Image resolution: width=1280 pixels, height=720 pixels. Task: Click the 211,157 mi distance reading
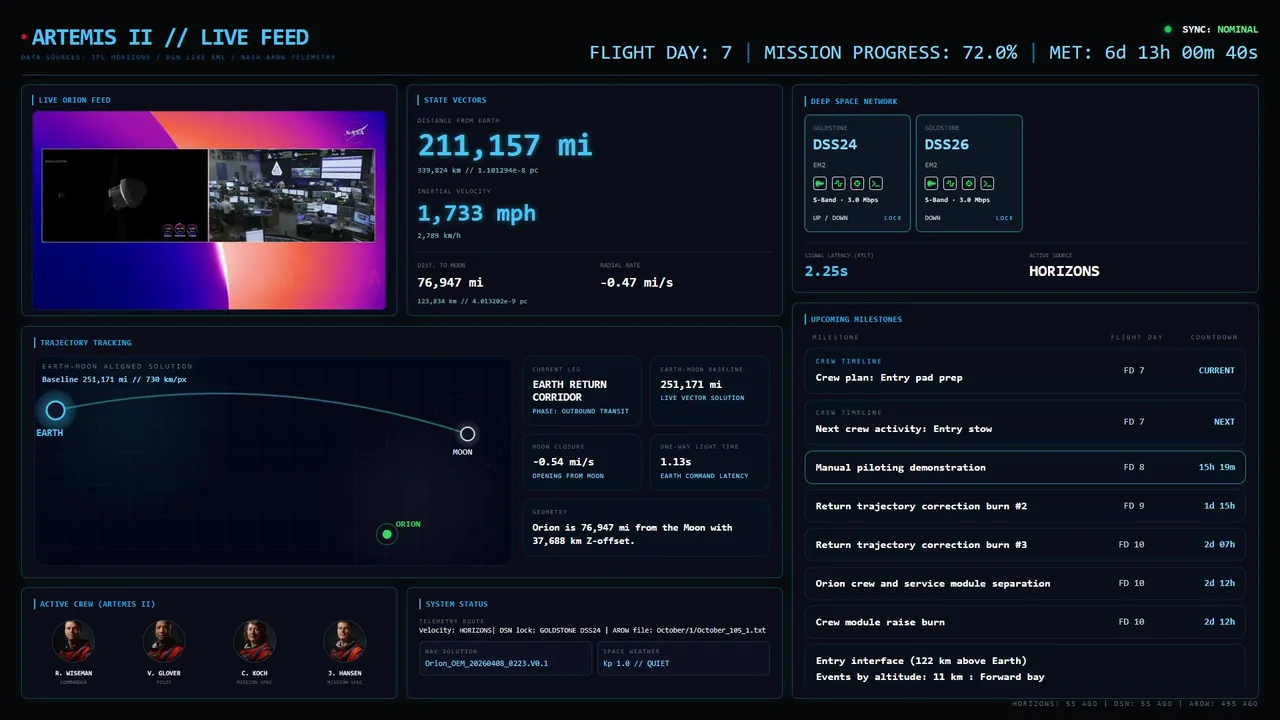pos(505,146)
